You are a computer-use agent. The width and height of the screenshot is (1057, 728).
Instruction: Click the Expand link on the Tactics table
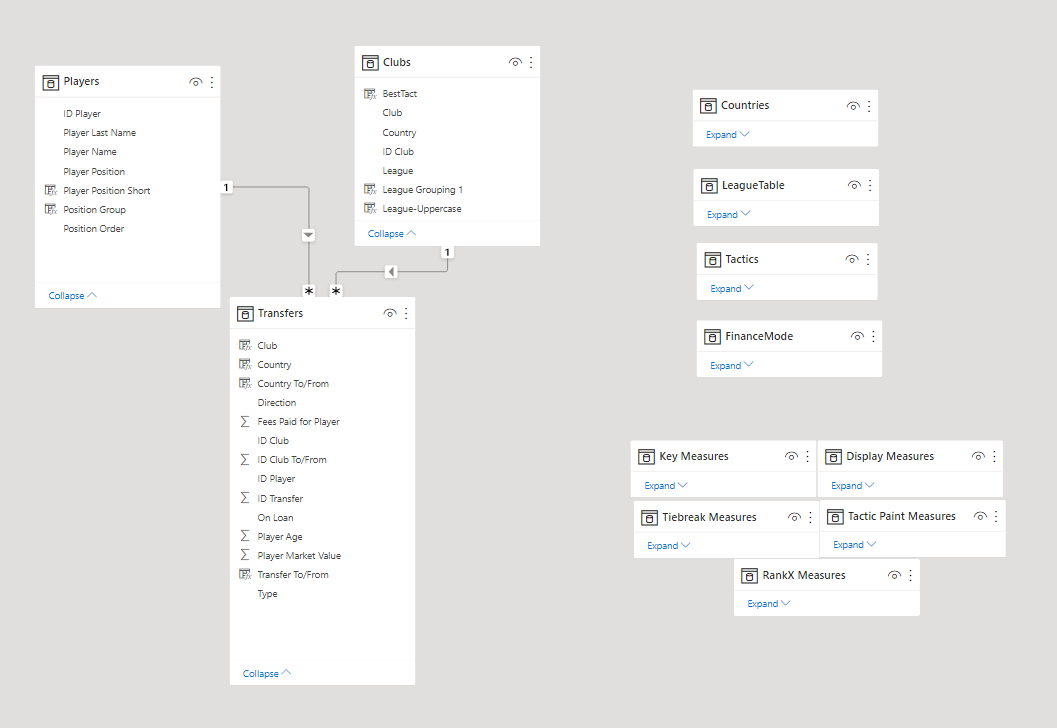click(731, 288)
